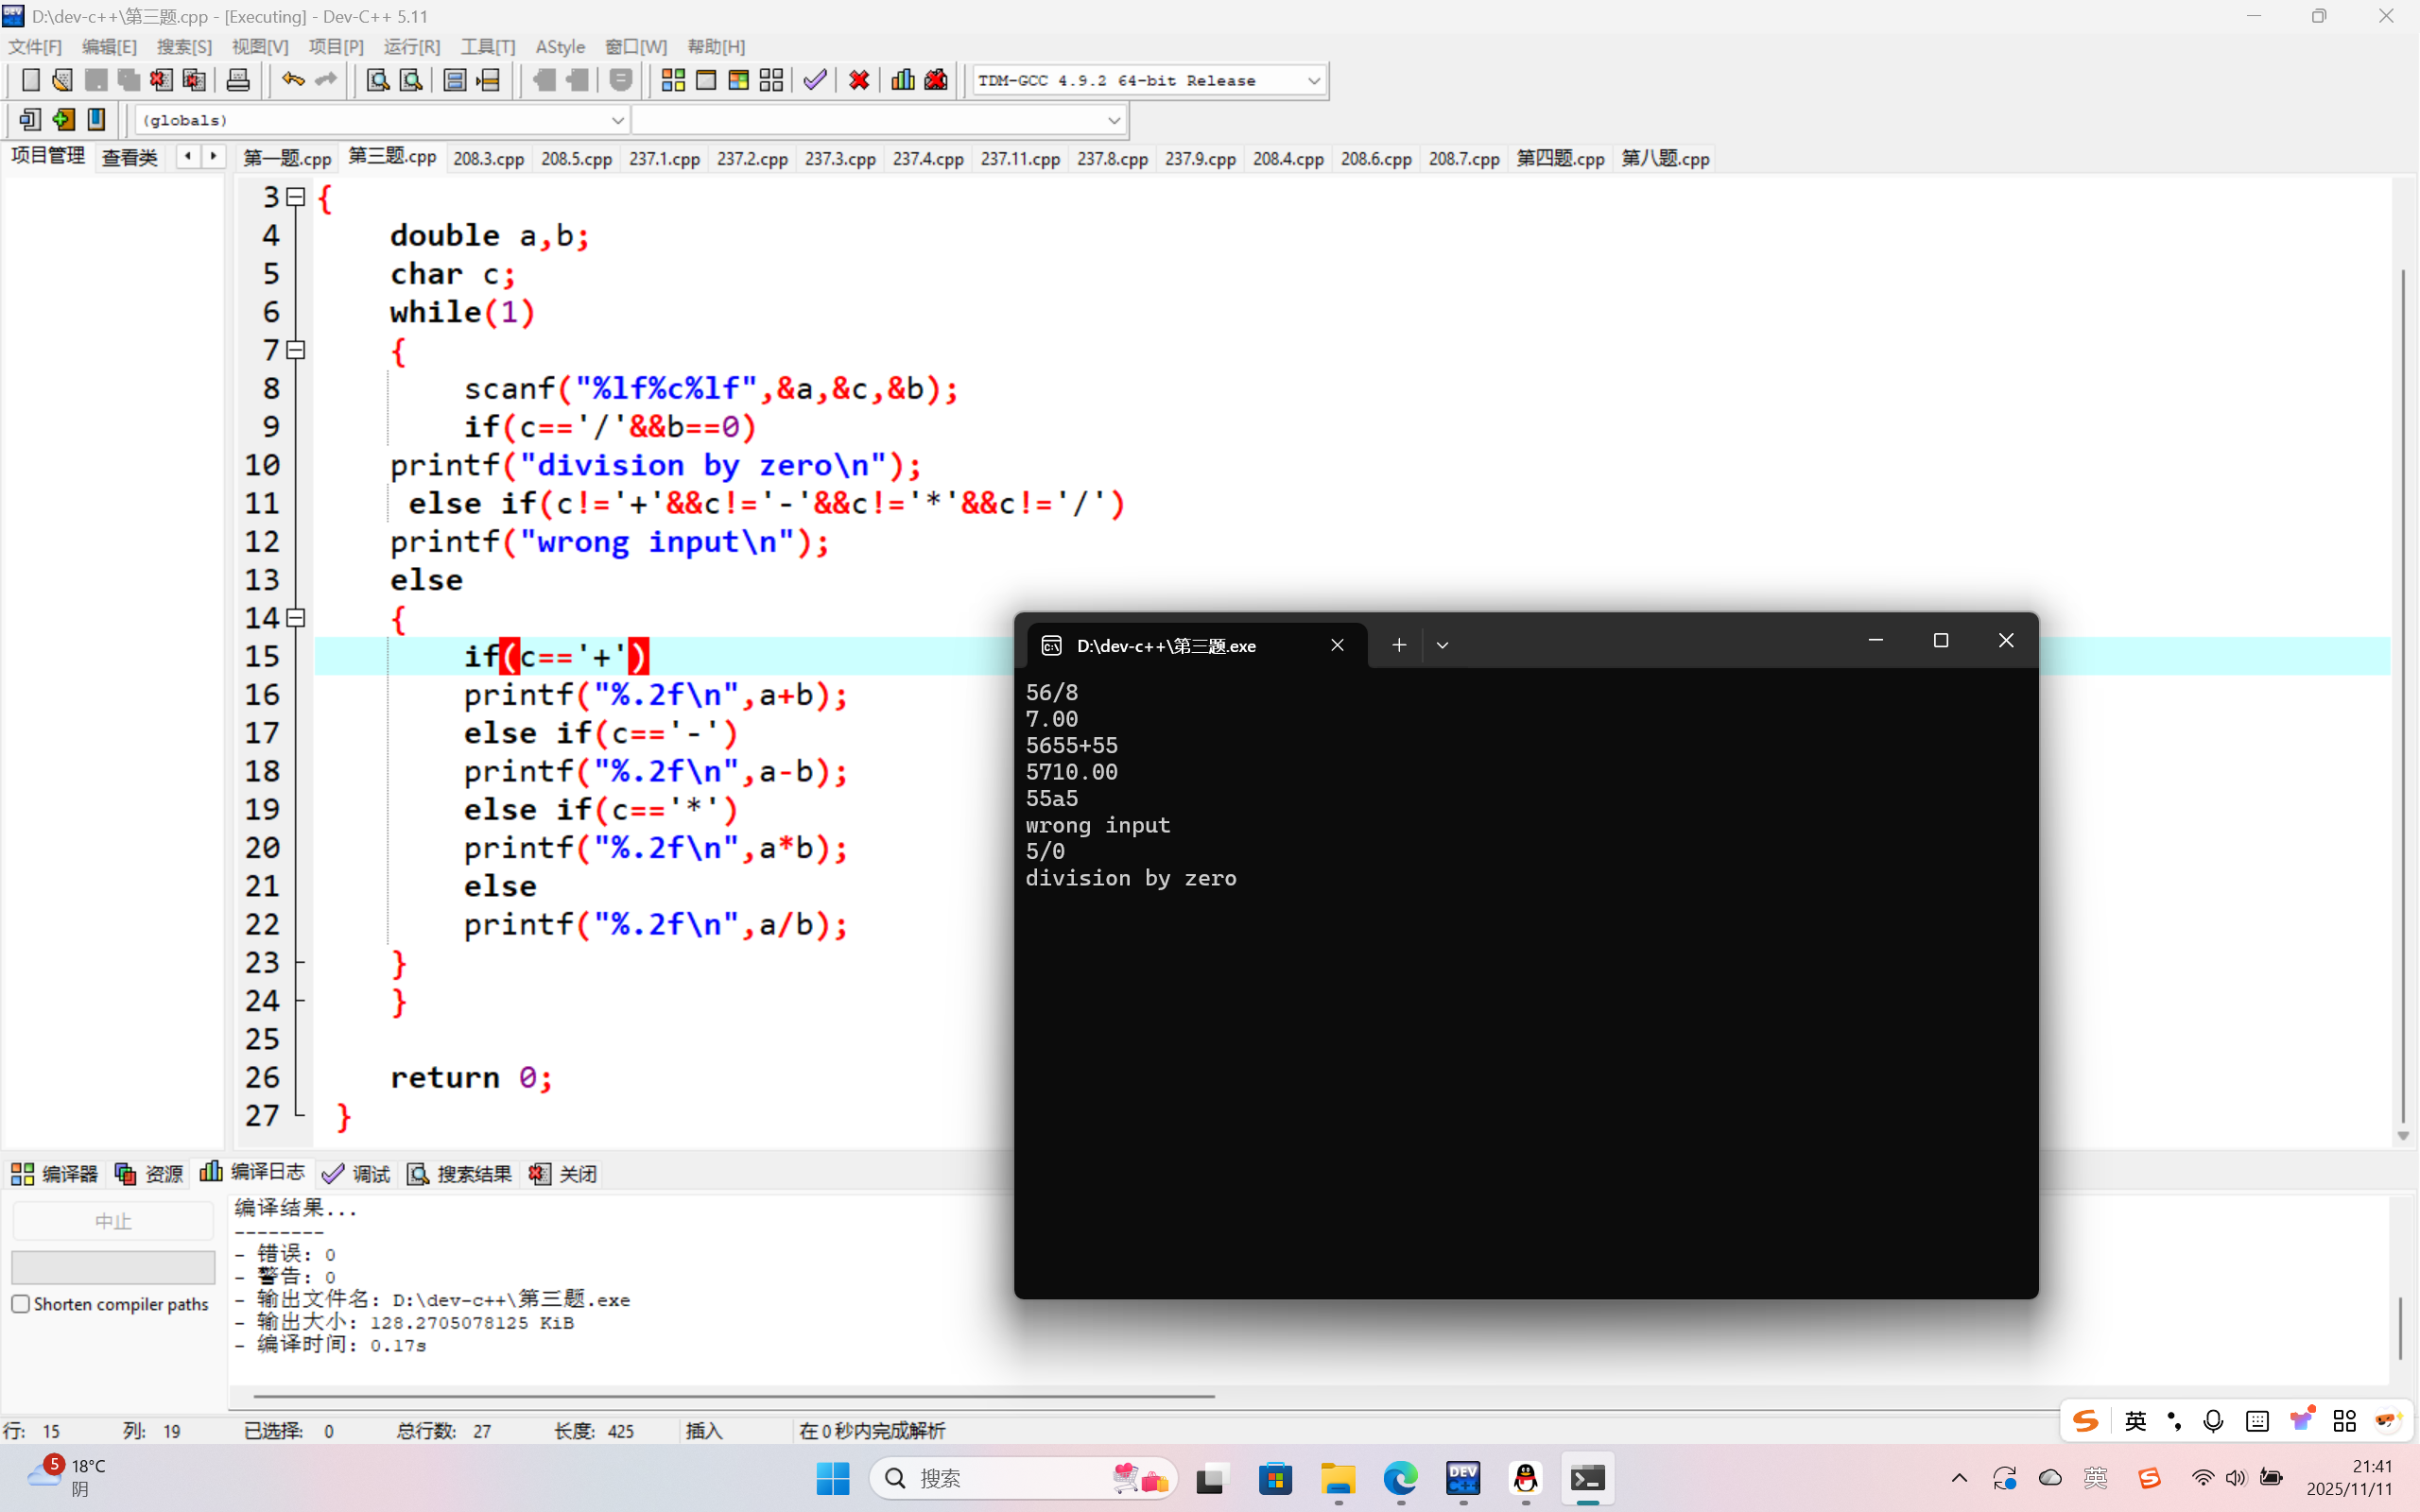Viewport: 2420px width, 1512px height.
Task: Collapse the code fold at line 14
Action: (x=296, y=618)
